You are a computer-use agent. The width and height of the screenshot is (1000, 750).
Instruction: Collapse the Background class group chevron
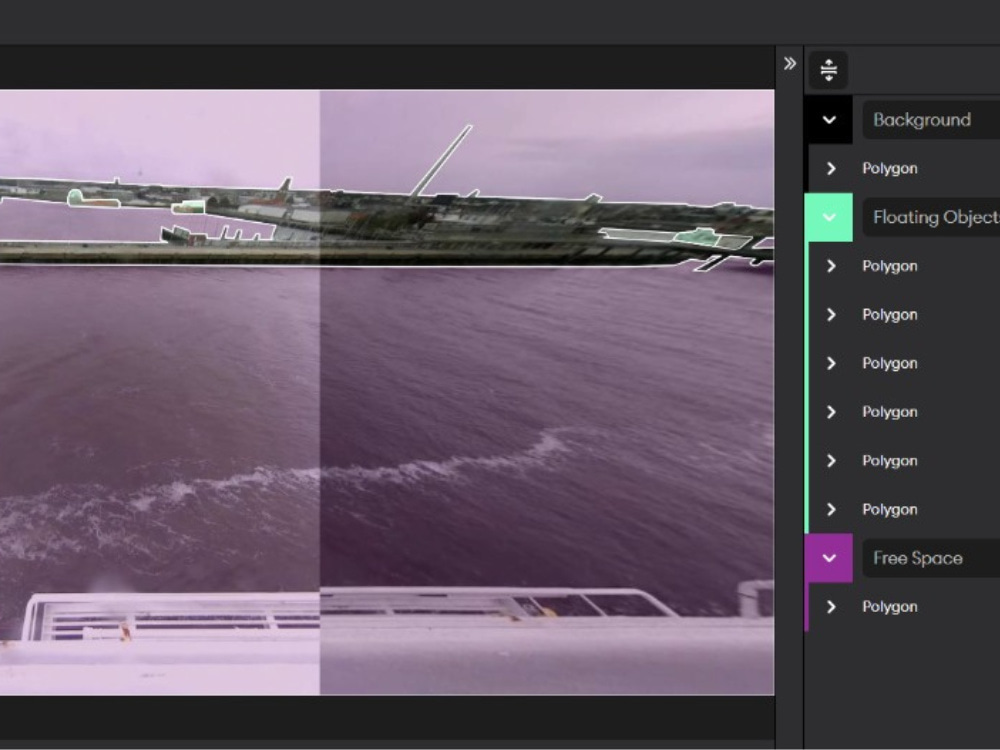pyautogui.click(x=829, y=120)
